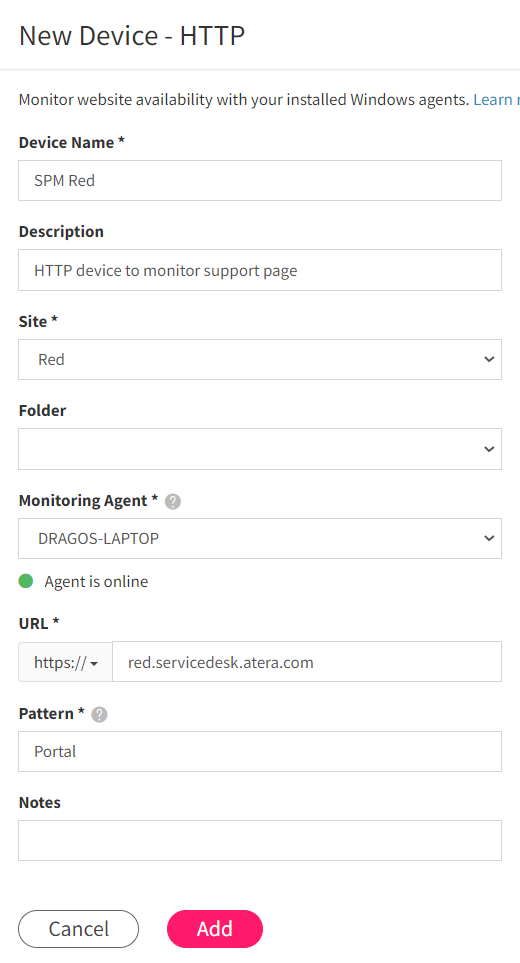Follow the Learn more link
The height and width of the screenshot is (963, 520).
(x=496, y=99)
